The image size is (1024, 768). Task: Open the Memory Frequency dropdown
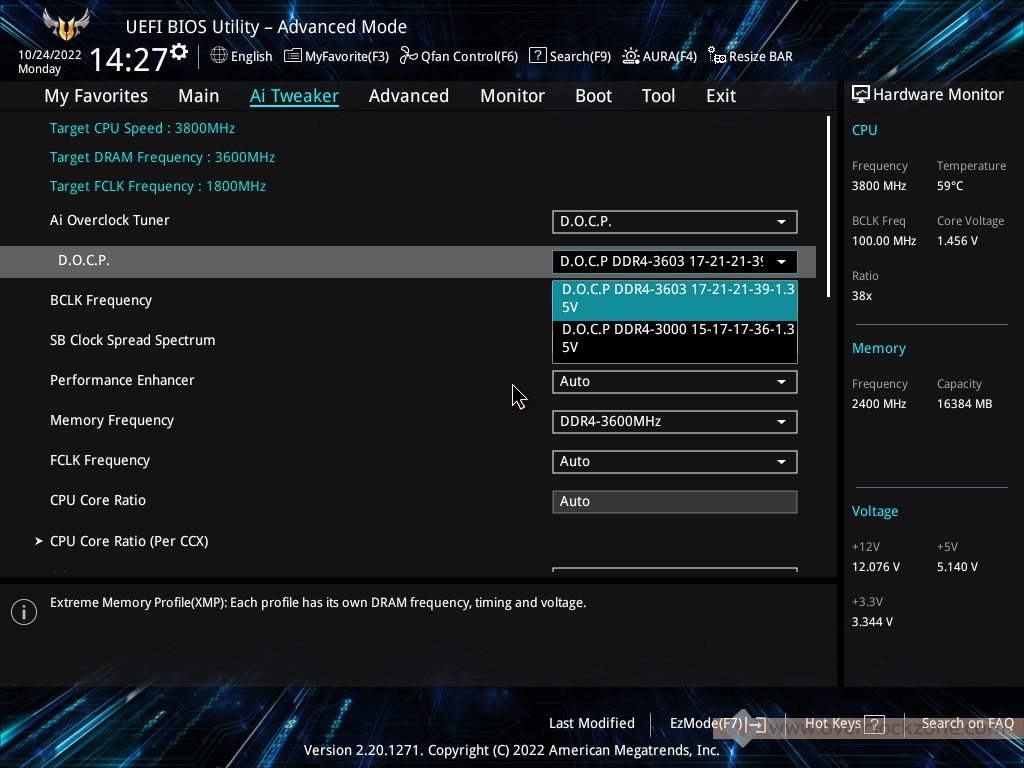674,421
